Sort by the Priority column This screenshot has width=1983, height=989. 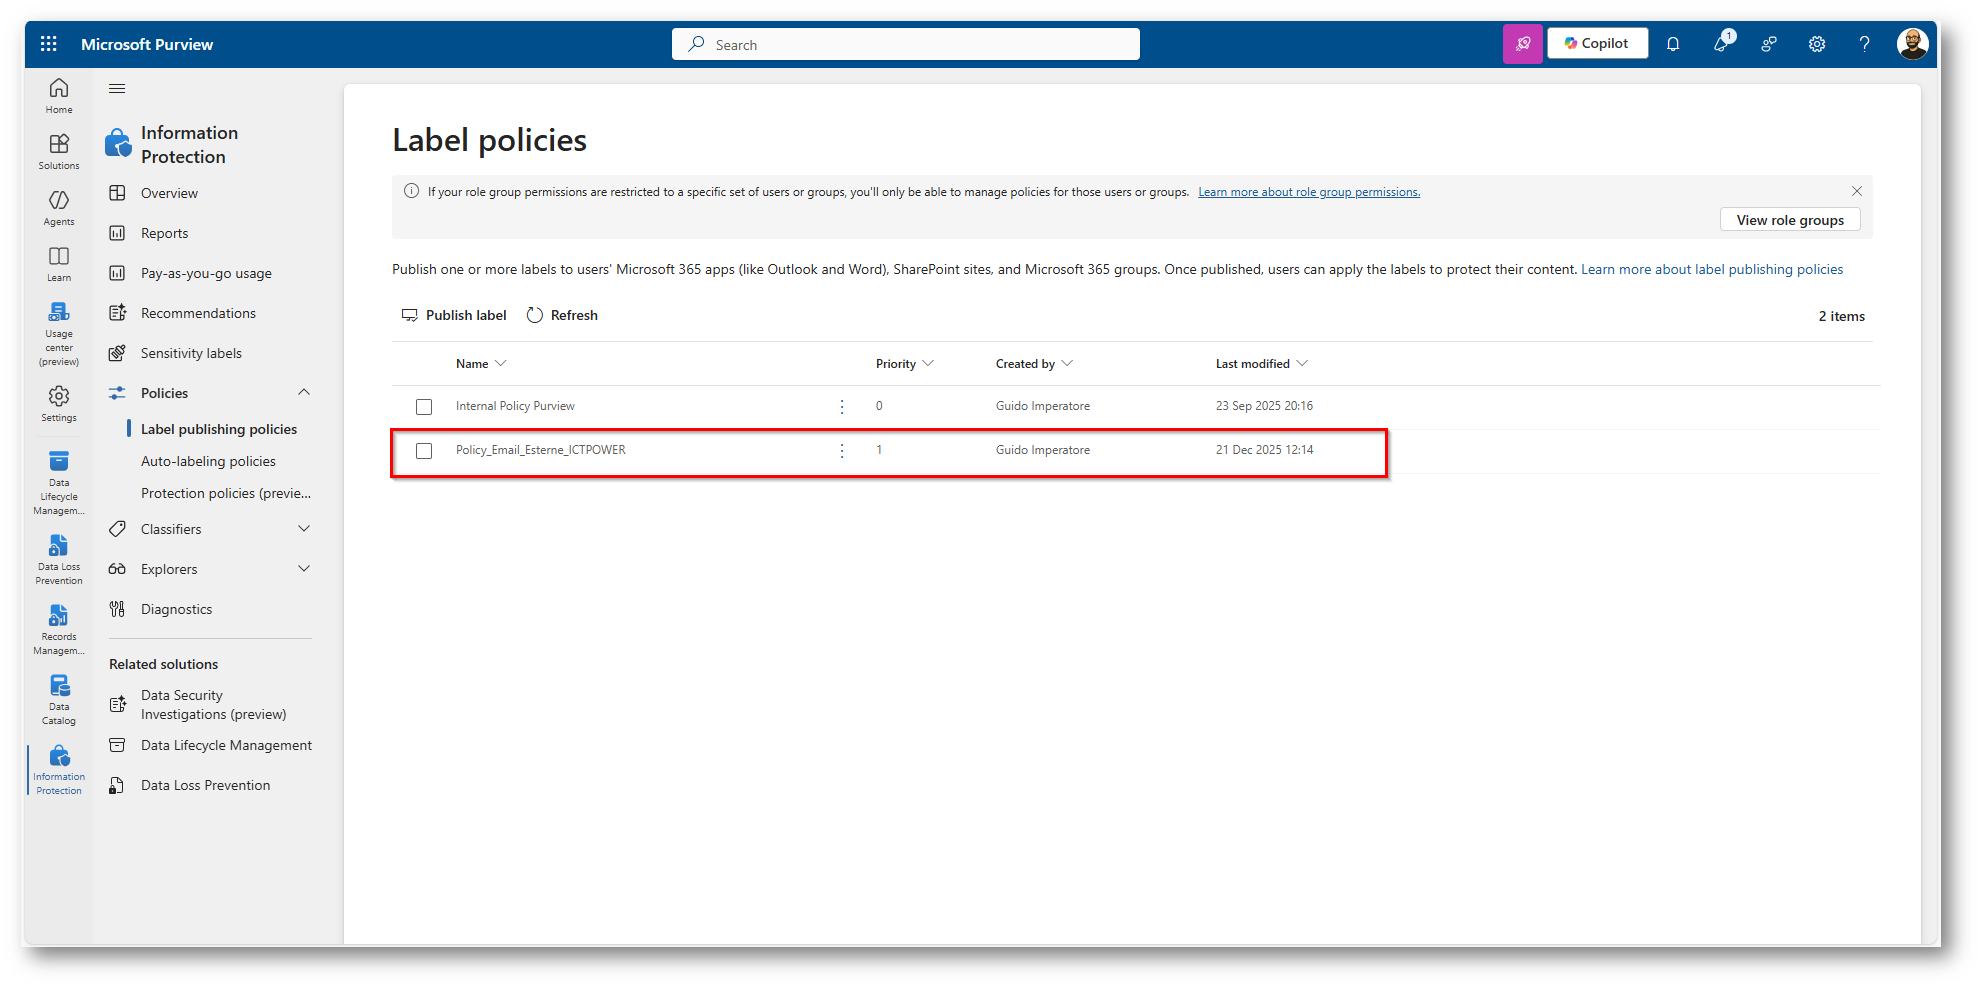click(904, 364)
